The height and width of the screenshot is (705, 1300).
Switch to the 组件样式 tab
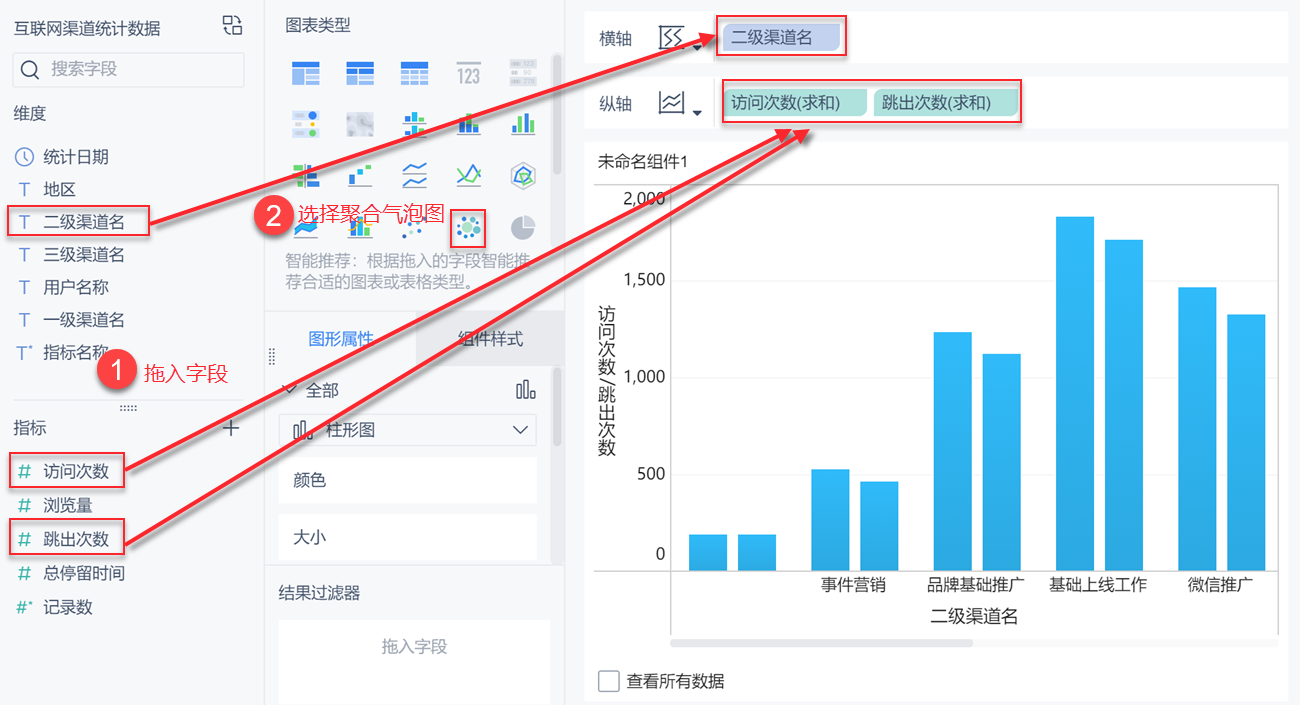[x=490, y=339]
